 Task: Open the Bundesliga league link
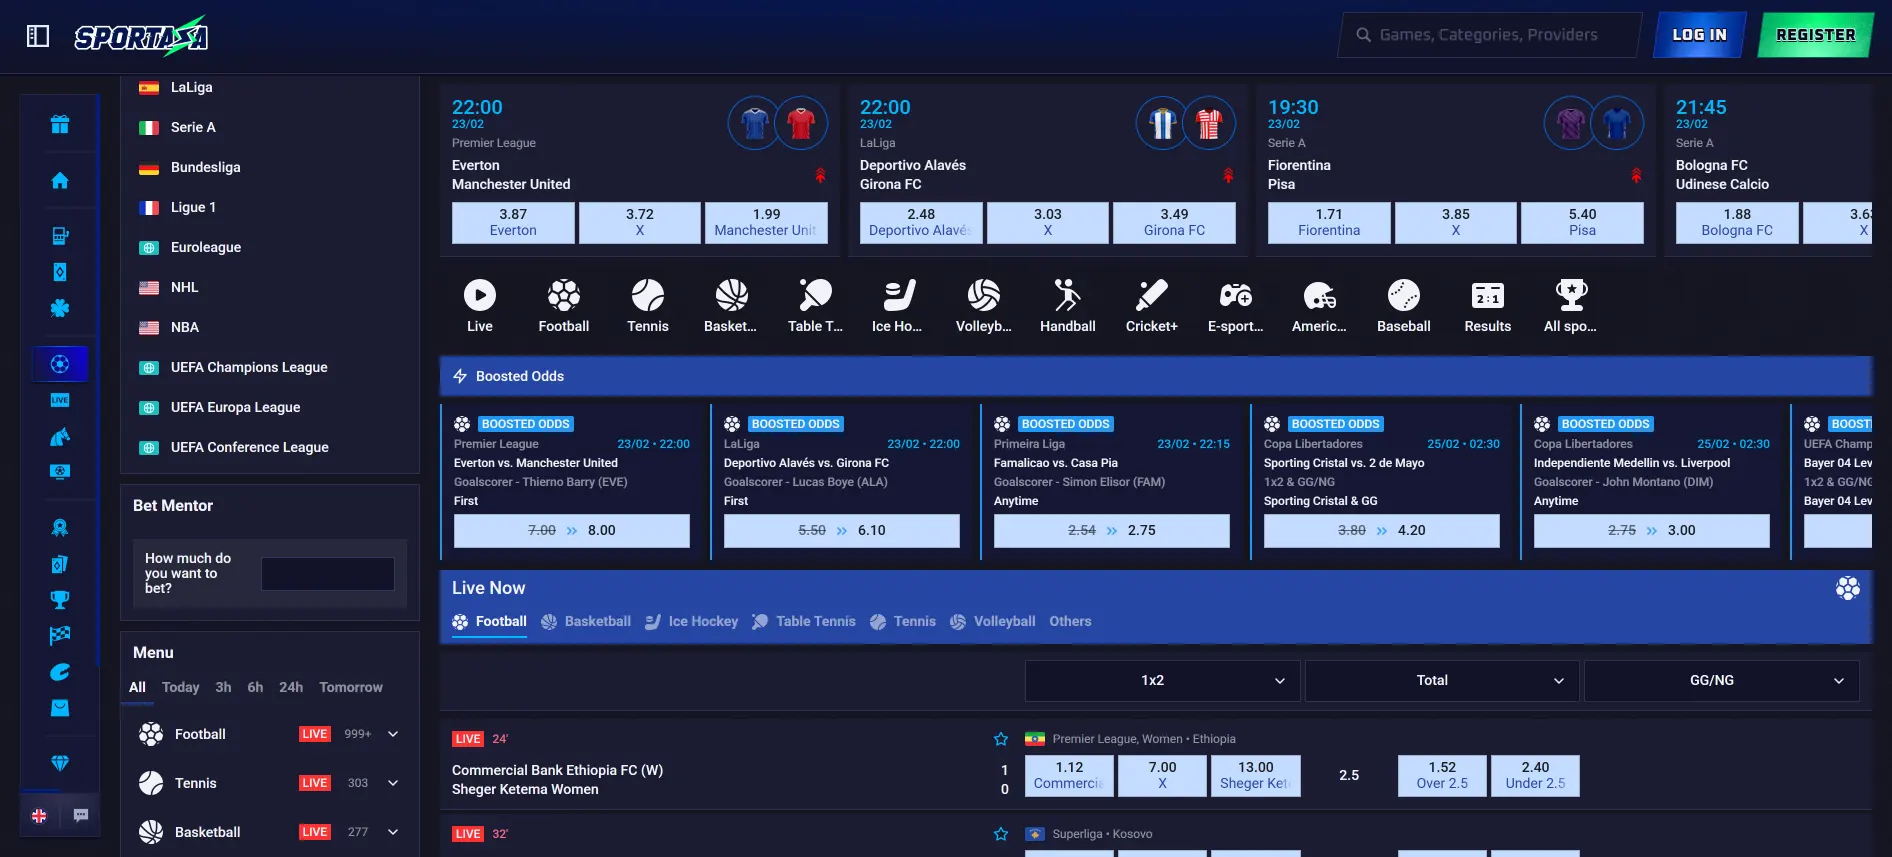click(x=205, y=168)
